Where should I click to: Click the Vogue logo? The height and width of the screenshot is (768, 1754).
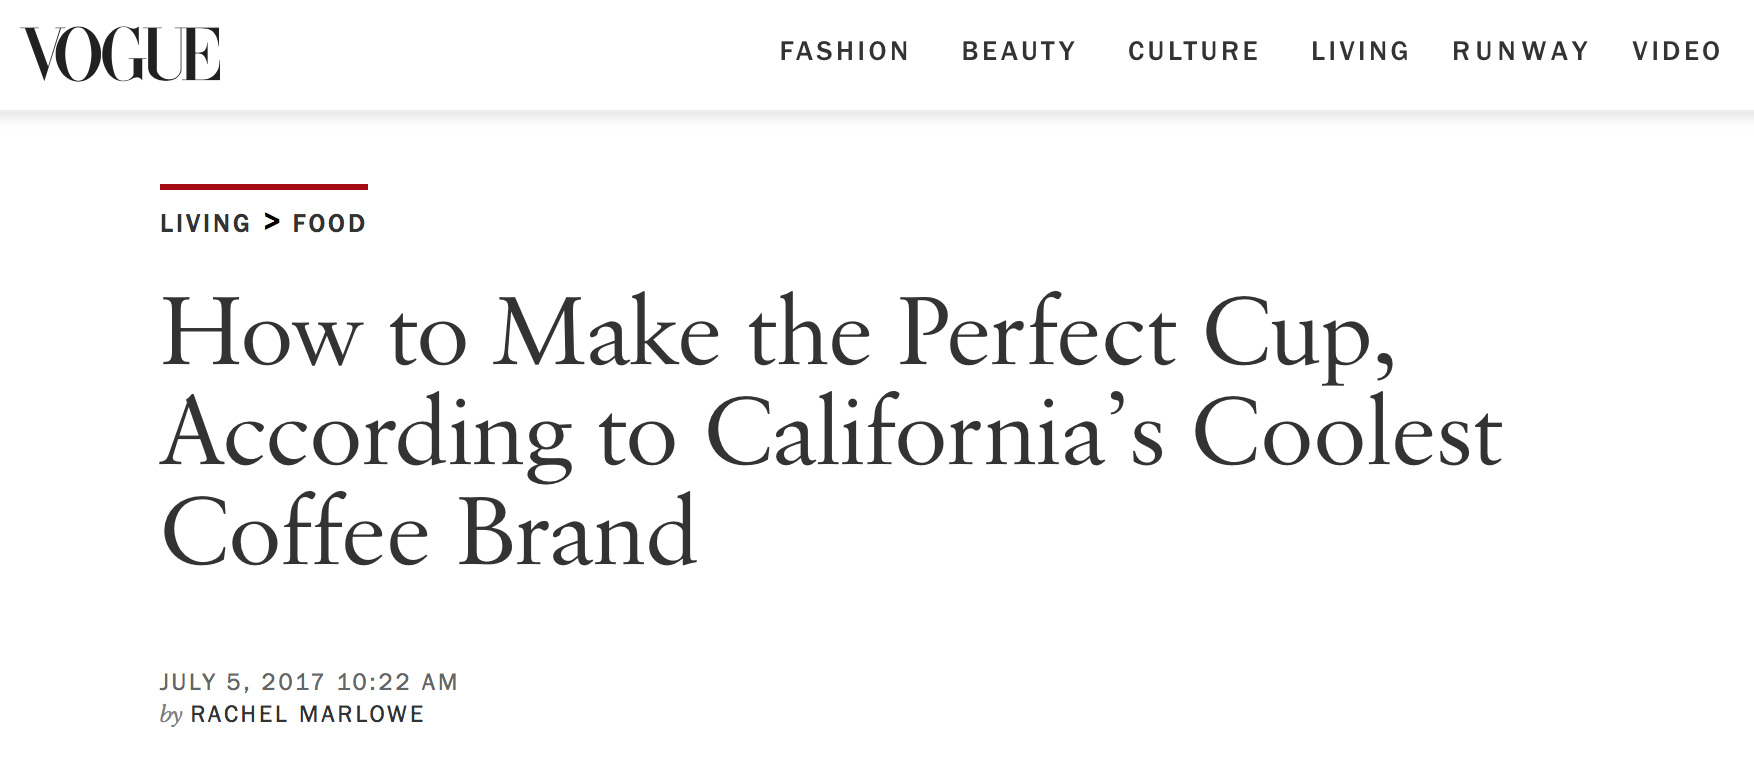tap(121, 53)
